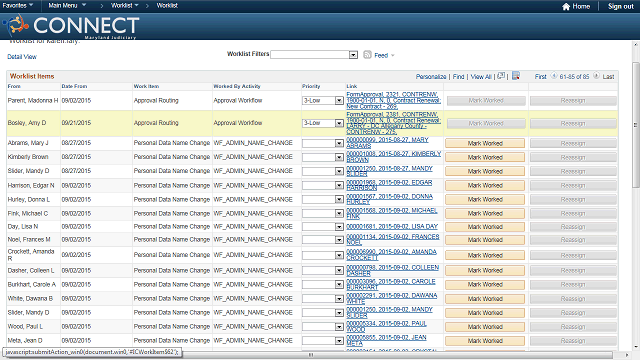Show previous rows arrow icon
The width and height of the screenshot is (640, 360).
point(554,76)
